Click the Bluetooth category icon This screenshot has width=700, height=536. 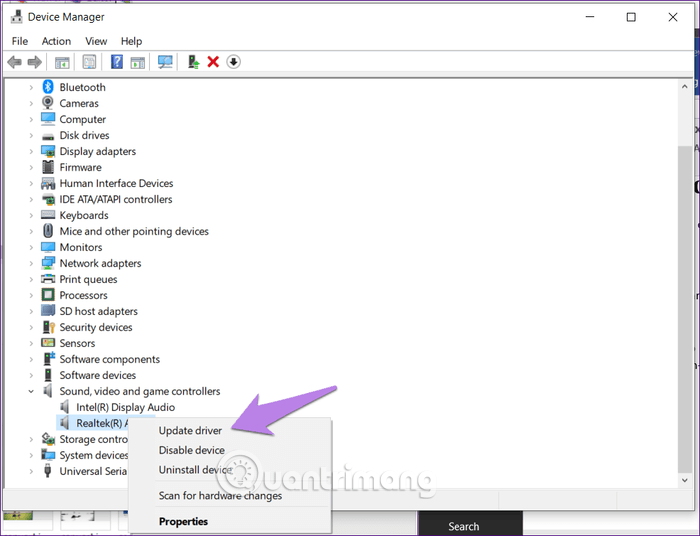[48, 87]
